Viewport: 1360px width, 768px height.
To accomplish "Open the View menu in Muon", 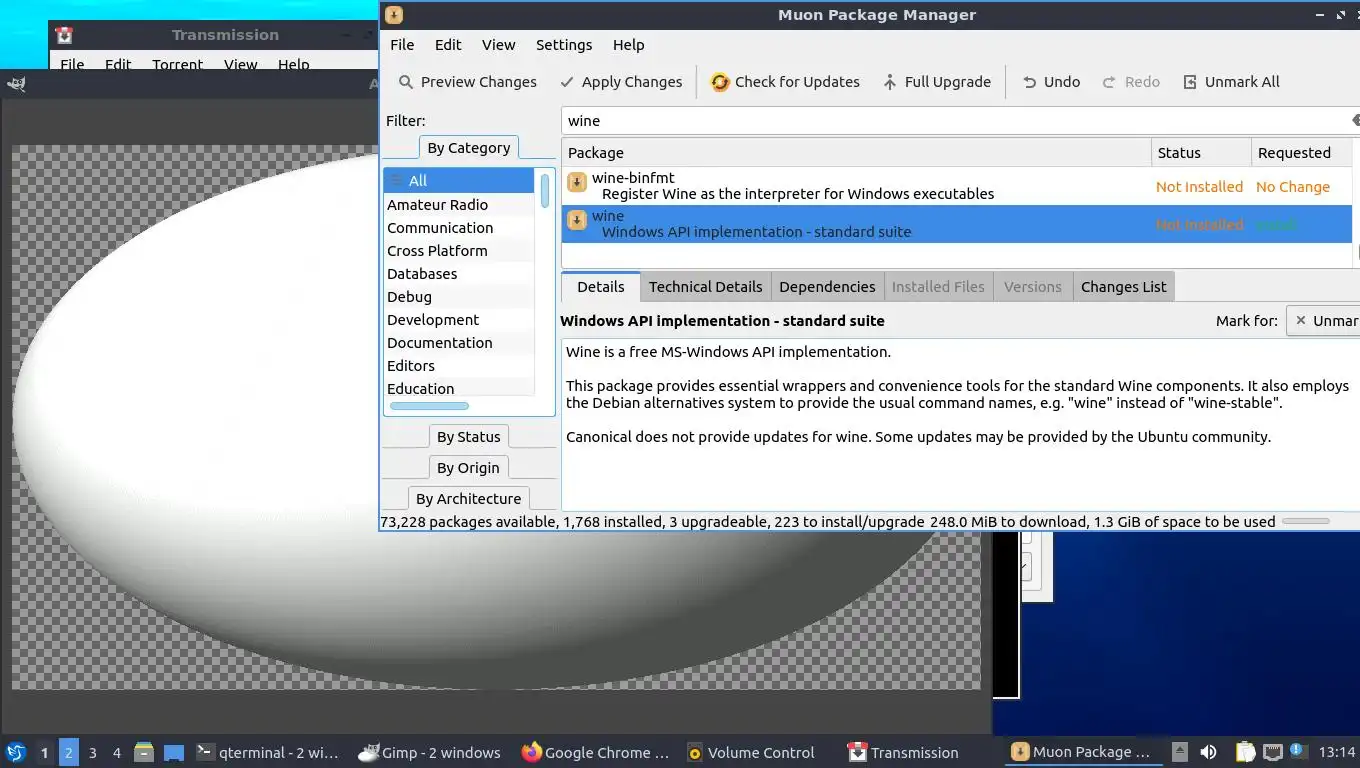I will [498, 45].
